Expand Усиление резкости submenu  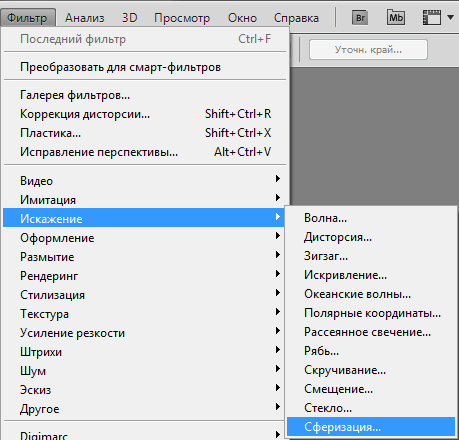tap(145, 333)
